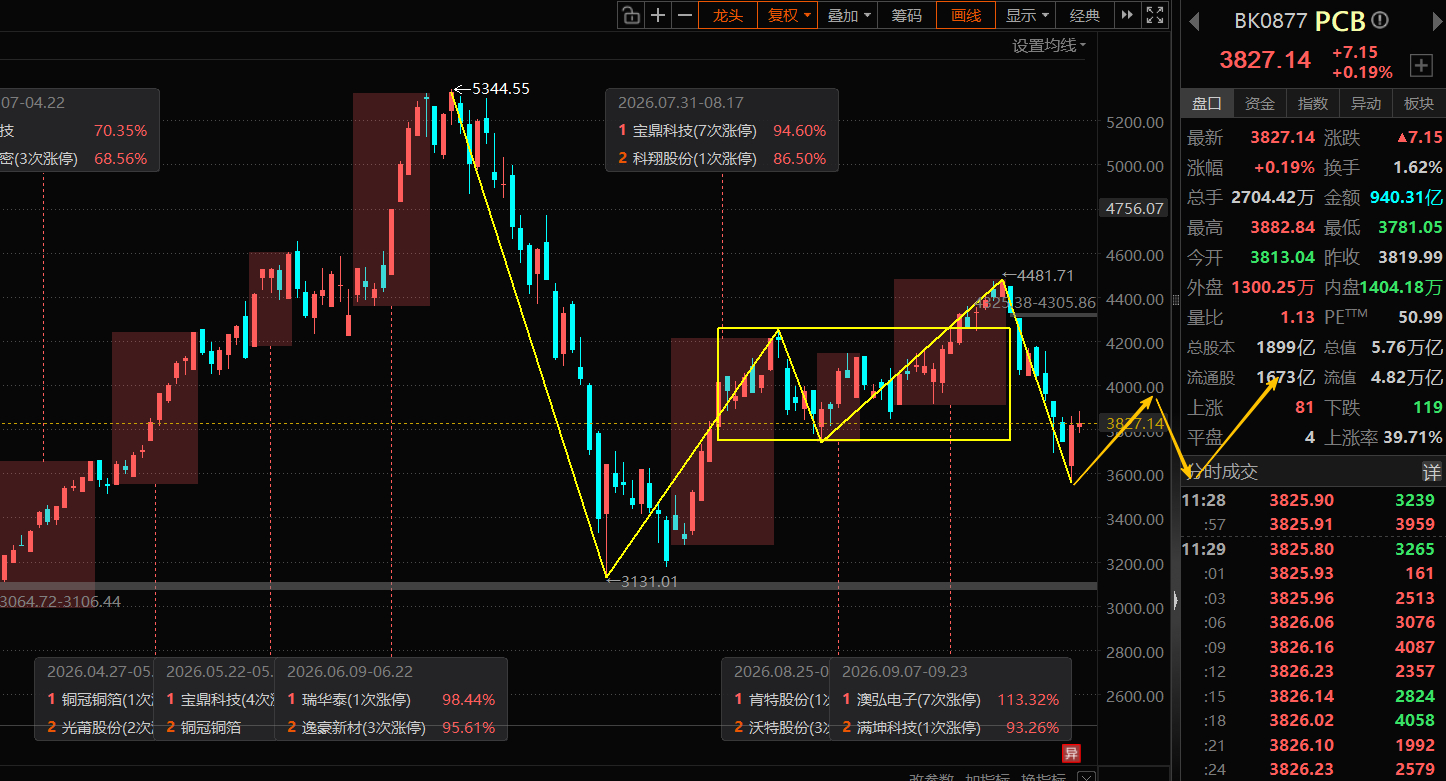Click the red 异 anomaly marker
The height and width of the screenshot is (781, 1446).
tap(1071, 753)
